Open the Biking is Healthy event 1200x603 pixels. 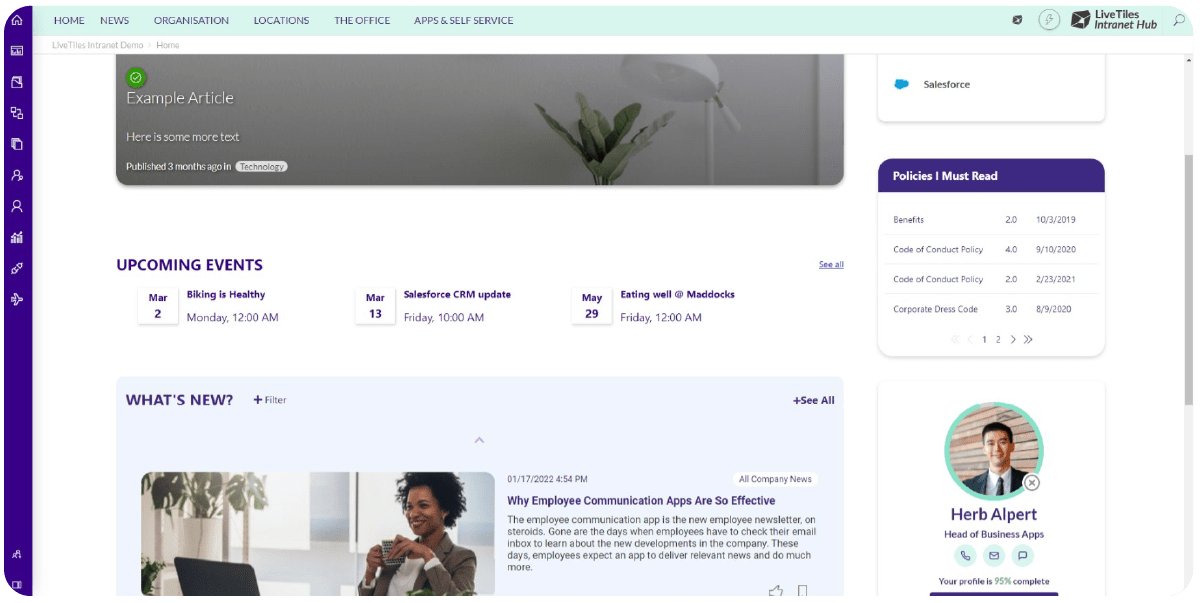click(226, 295)
